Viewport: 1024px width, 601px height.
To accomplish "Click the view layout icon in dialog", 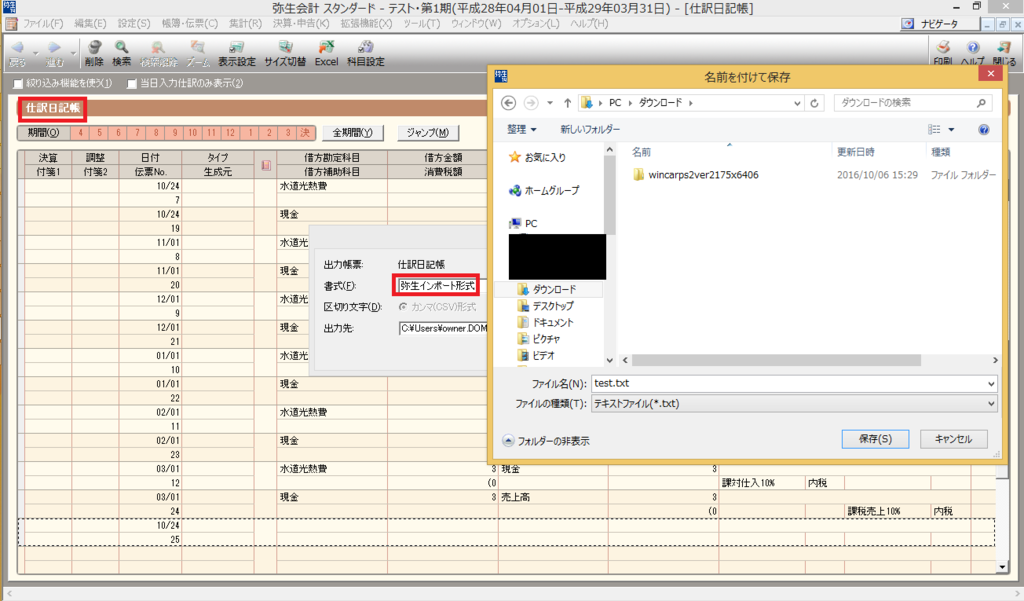I will [935, 129].
